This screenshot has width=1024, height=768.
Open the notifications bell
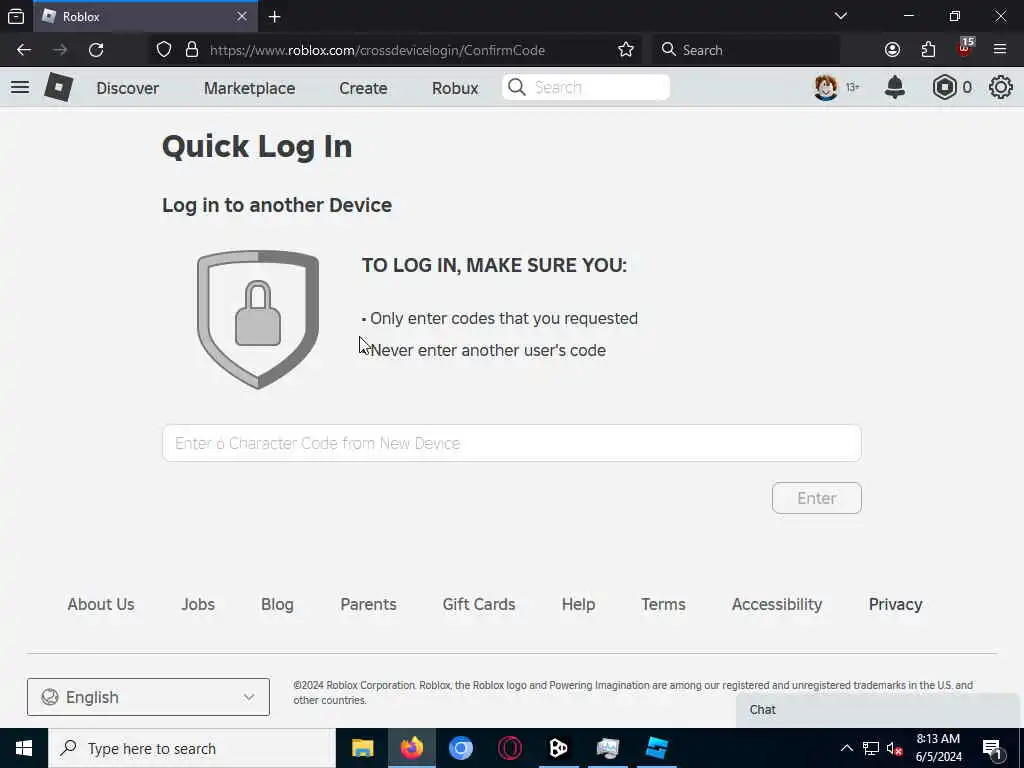[x=895, y=87]
